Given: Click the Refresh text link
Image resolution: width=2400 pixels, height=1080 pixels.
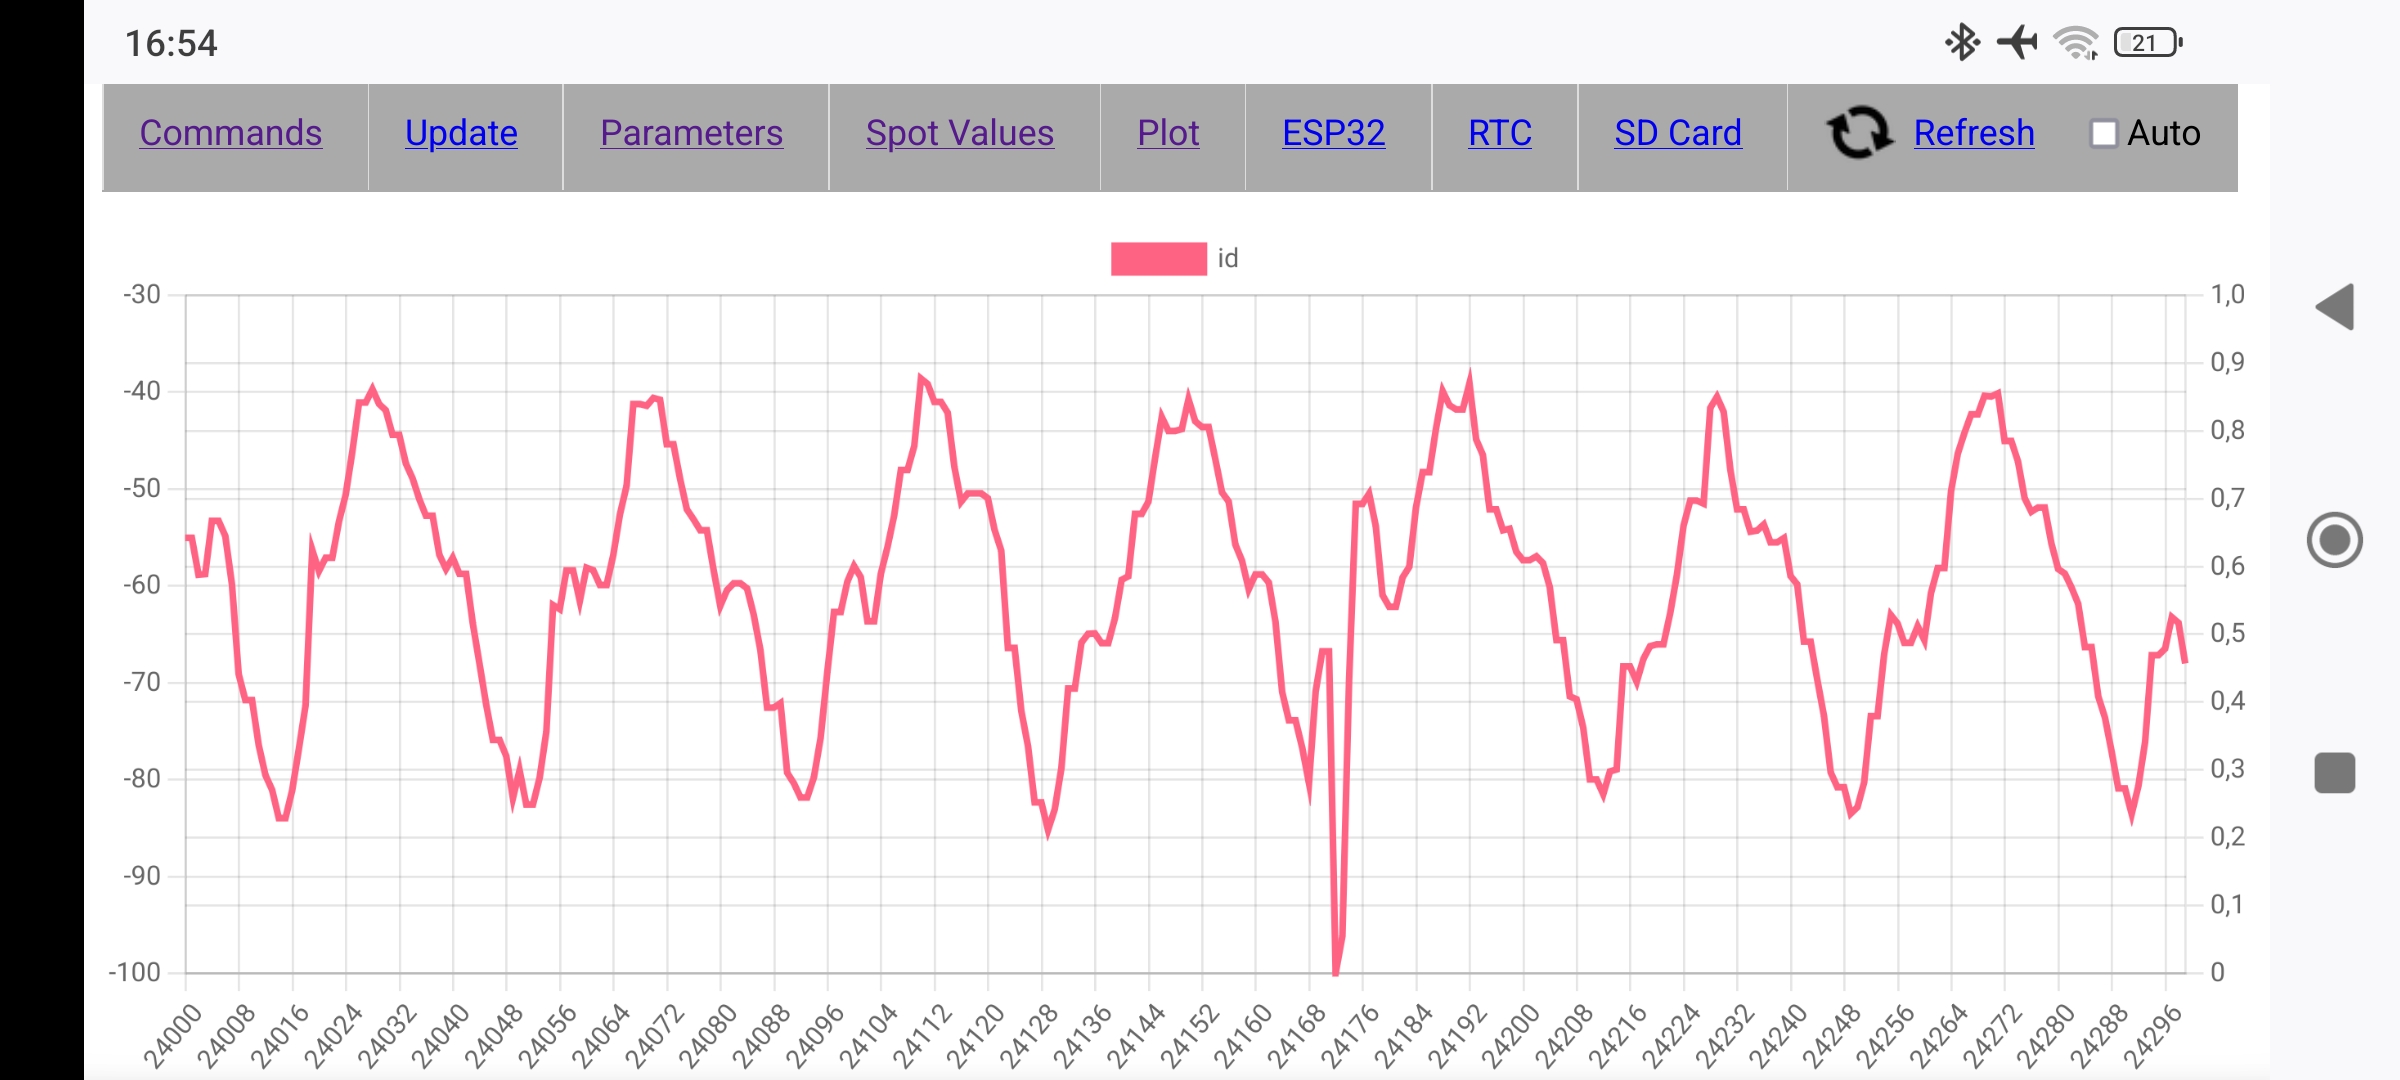Looking at the screenshot, I should click(x=1974, y=133).
